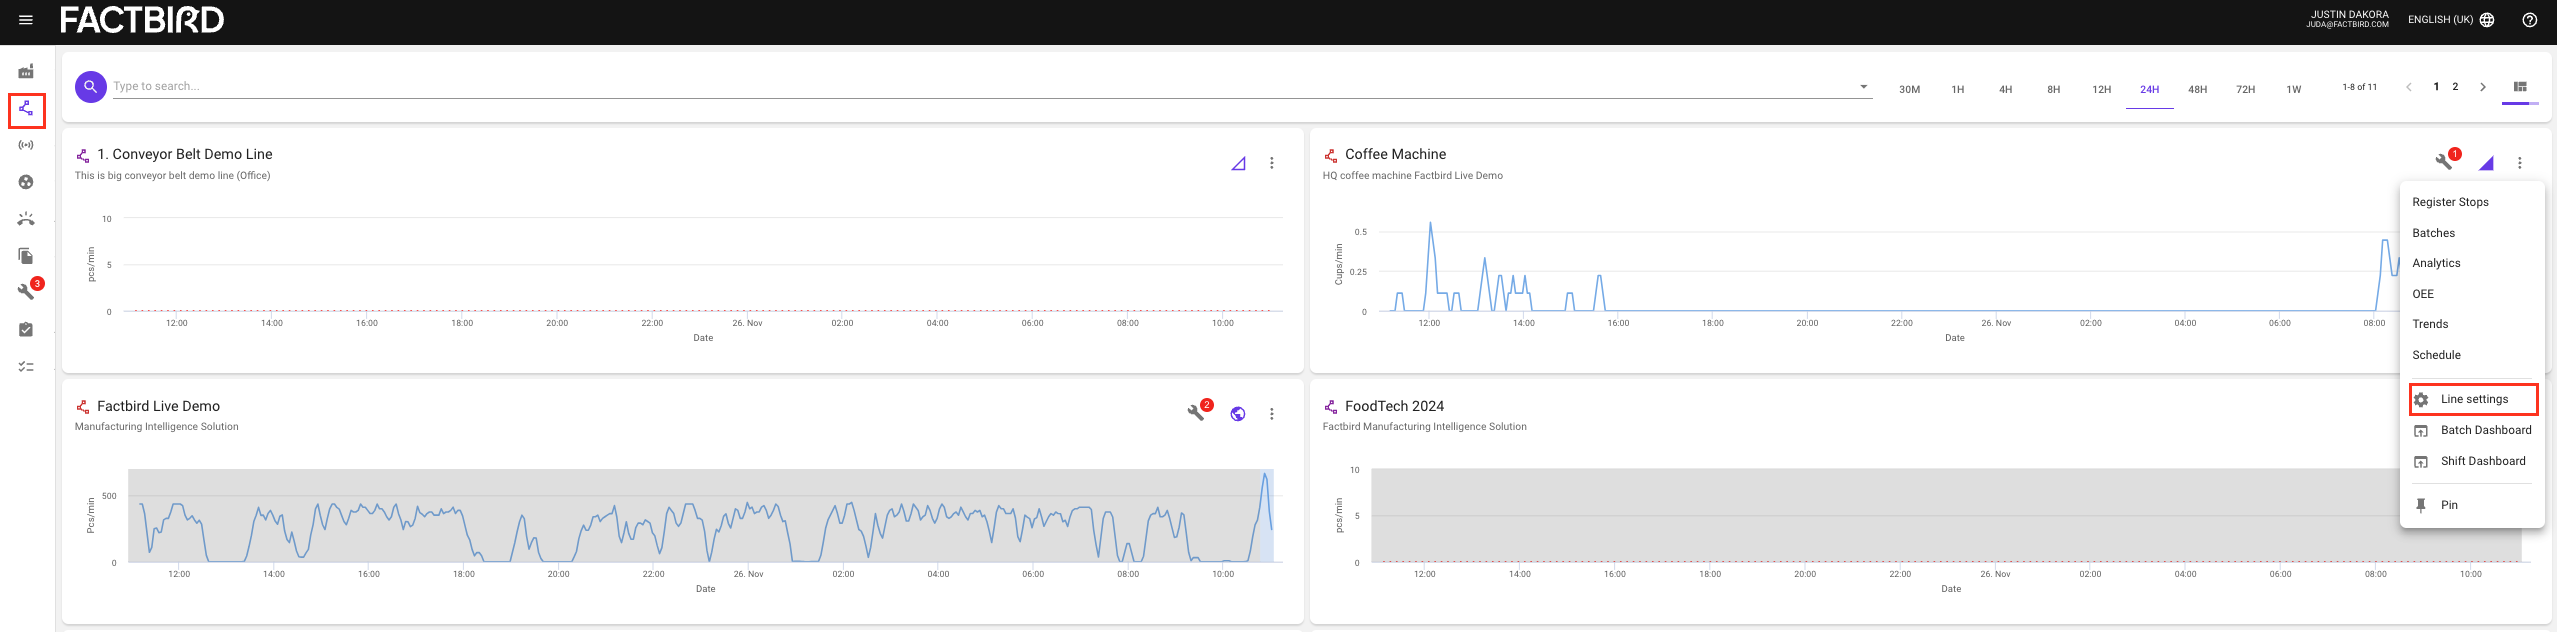
Task: Select the 72H time range
Action: pyautogui.click(x=2245, y=89)
